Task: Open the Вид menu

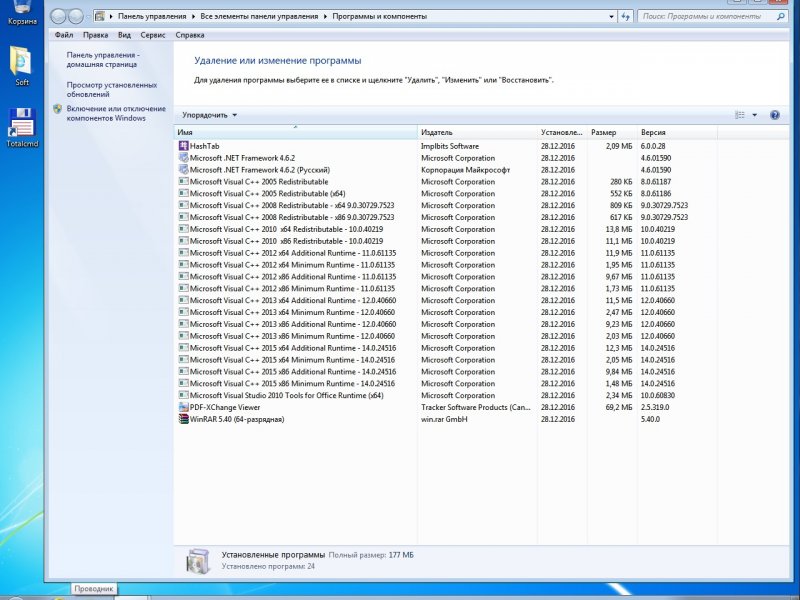Action: pos(124,35)
